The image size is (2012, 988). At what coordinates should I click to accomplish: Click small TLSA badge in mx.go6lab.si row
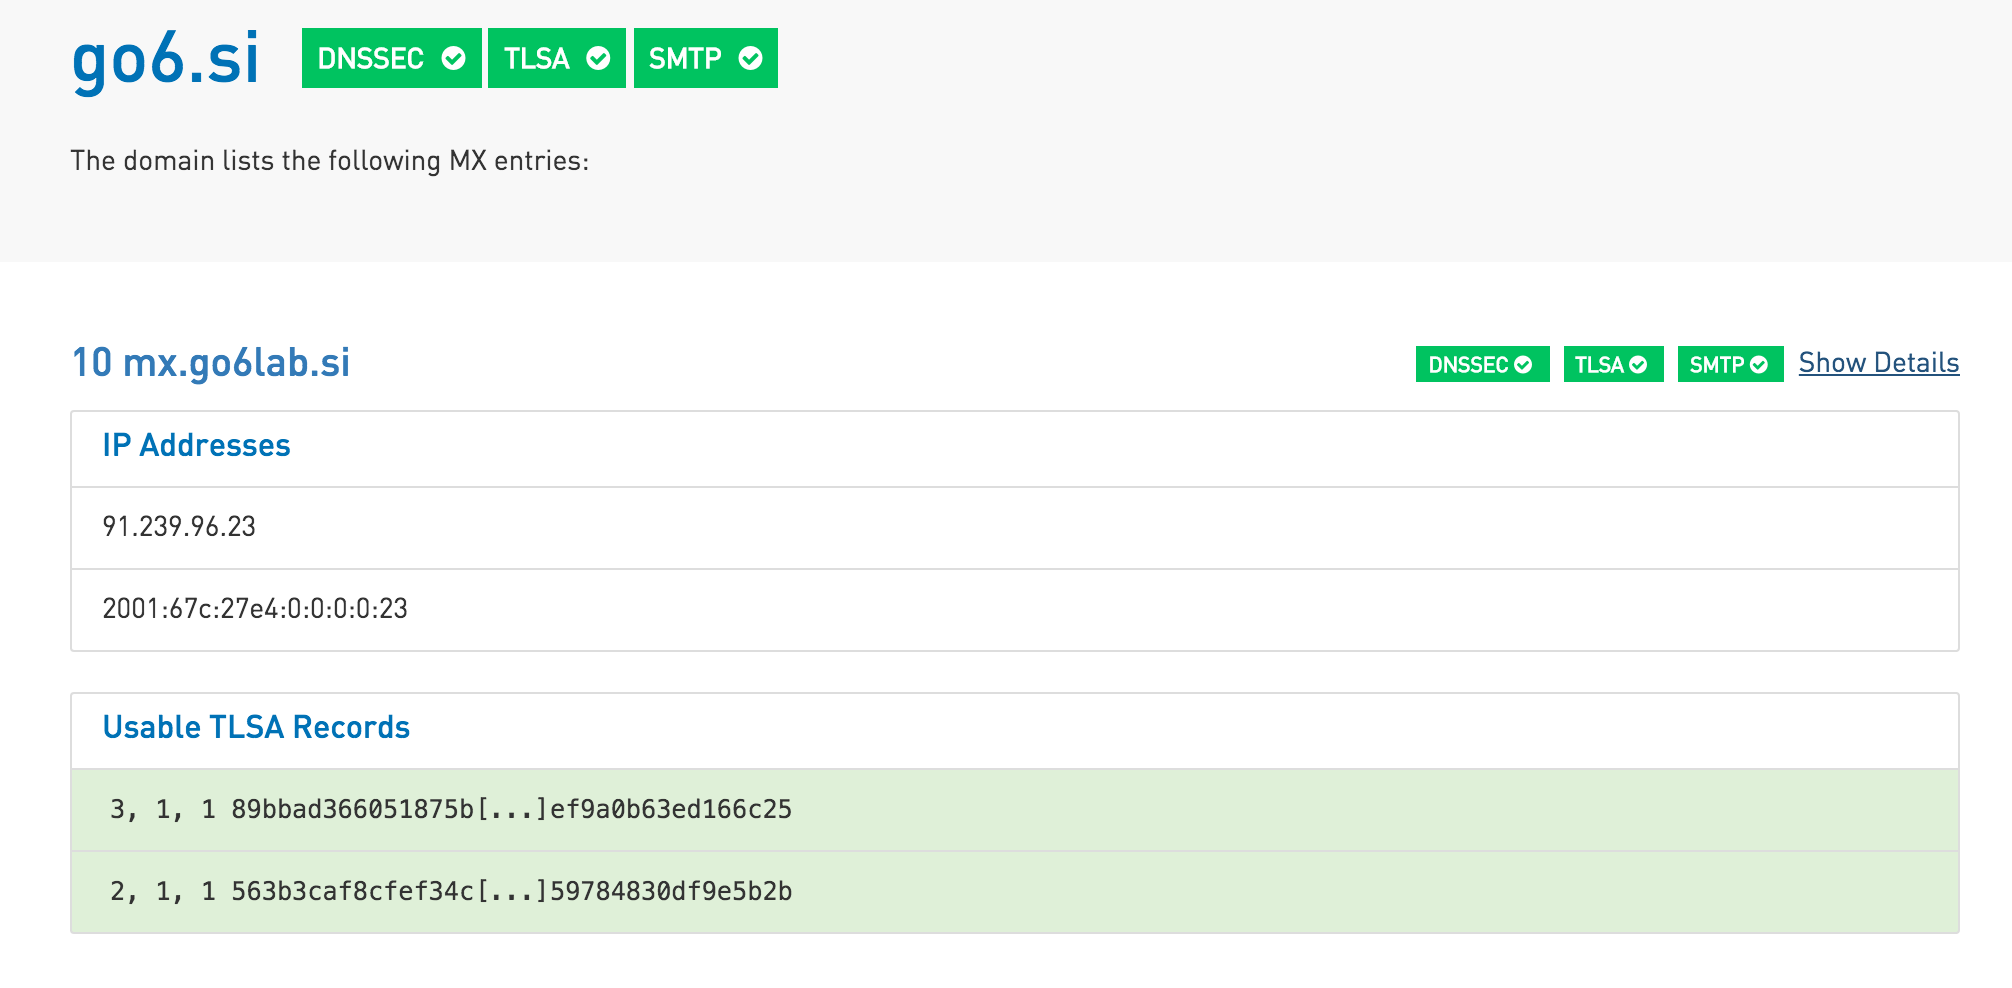tap(1613, 364)
